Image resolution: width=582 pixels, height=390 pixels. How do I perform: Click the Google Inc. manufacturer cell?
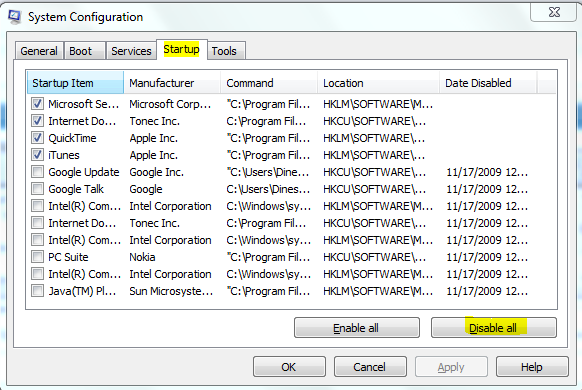point(156,172)
